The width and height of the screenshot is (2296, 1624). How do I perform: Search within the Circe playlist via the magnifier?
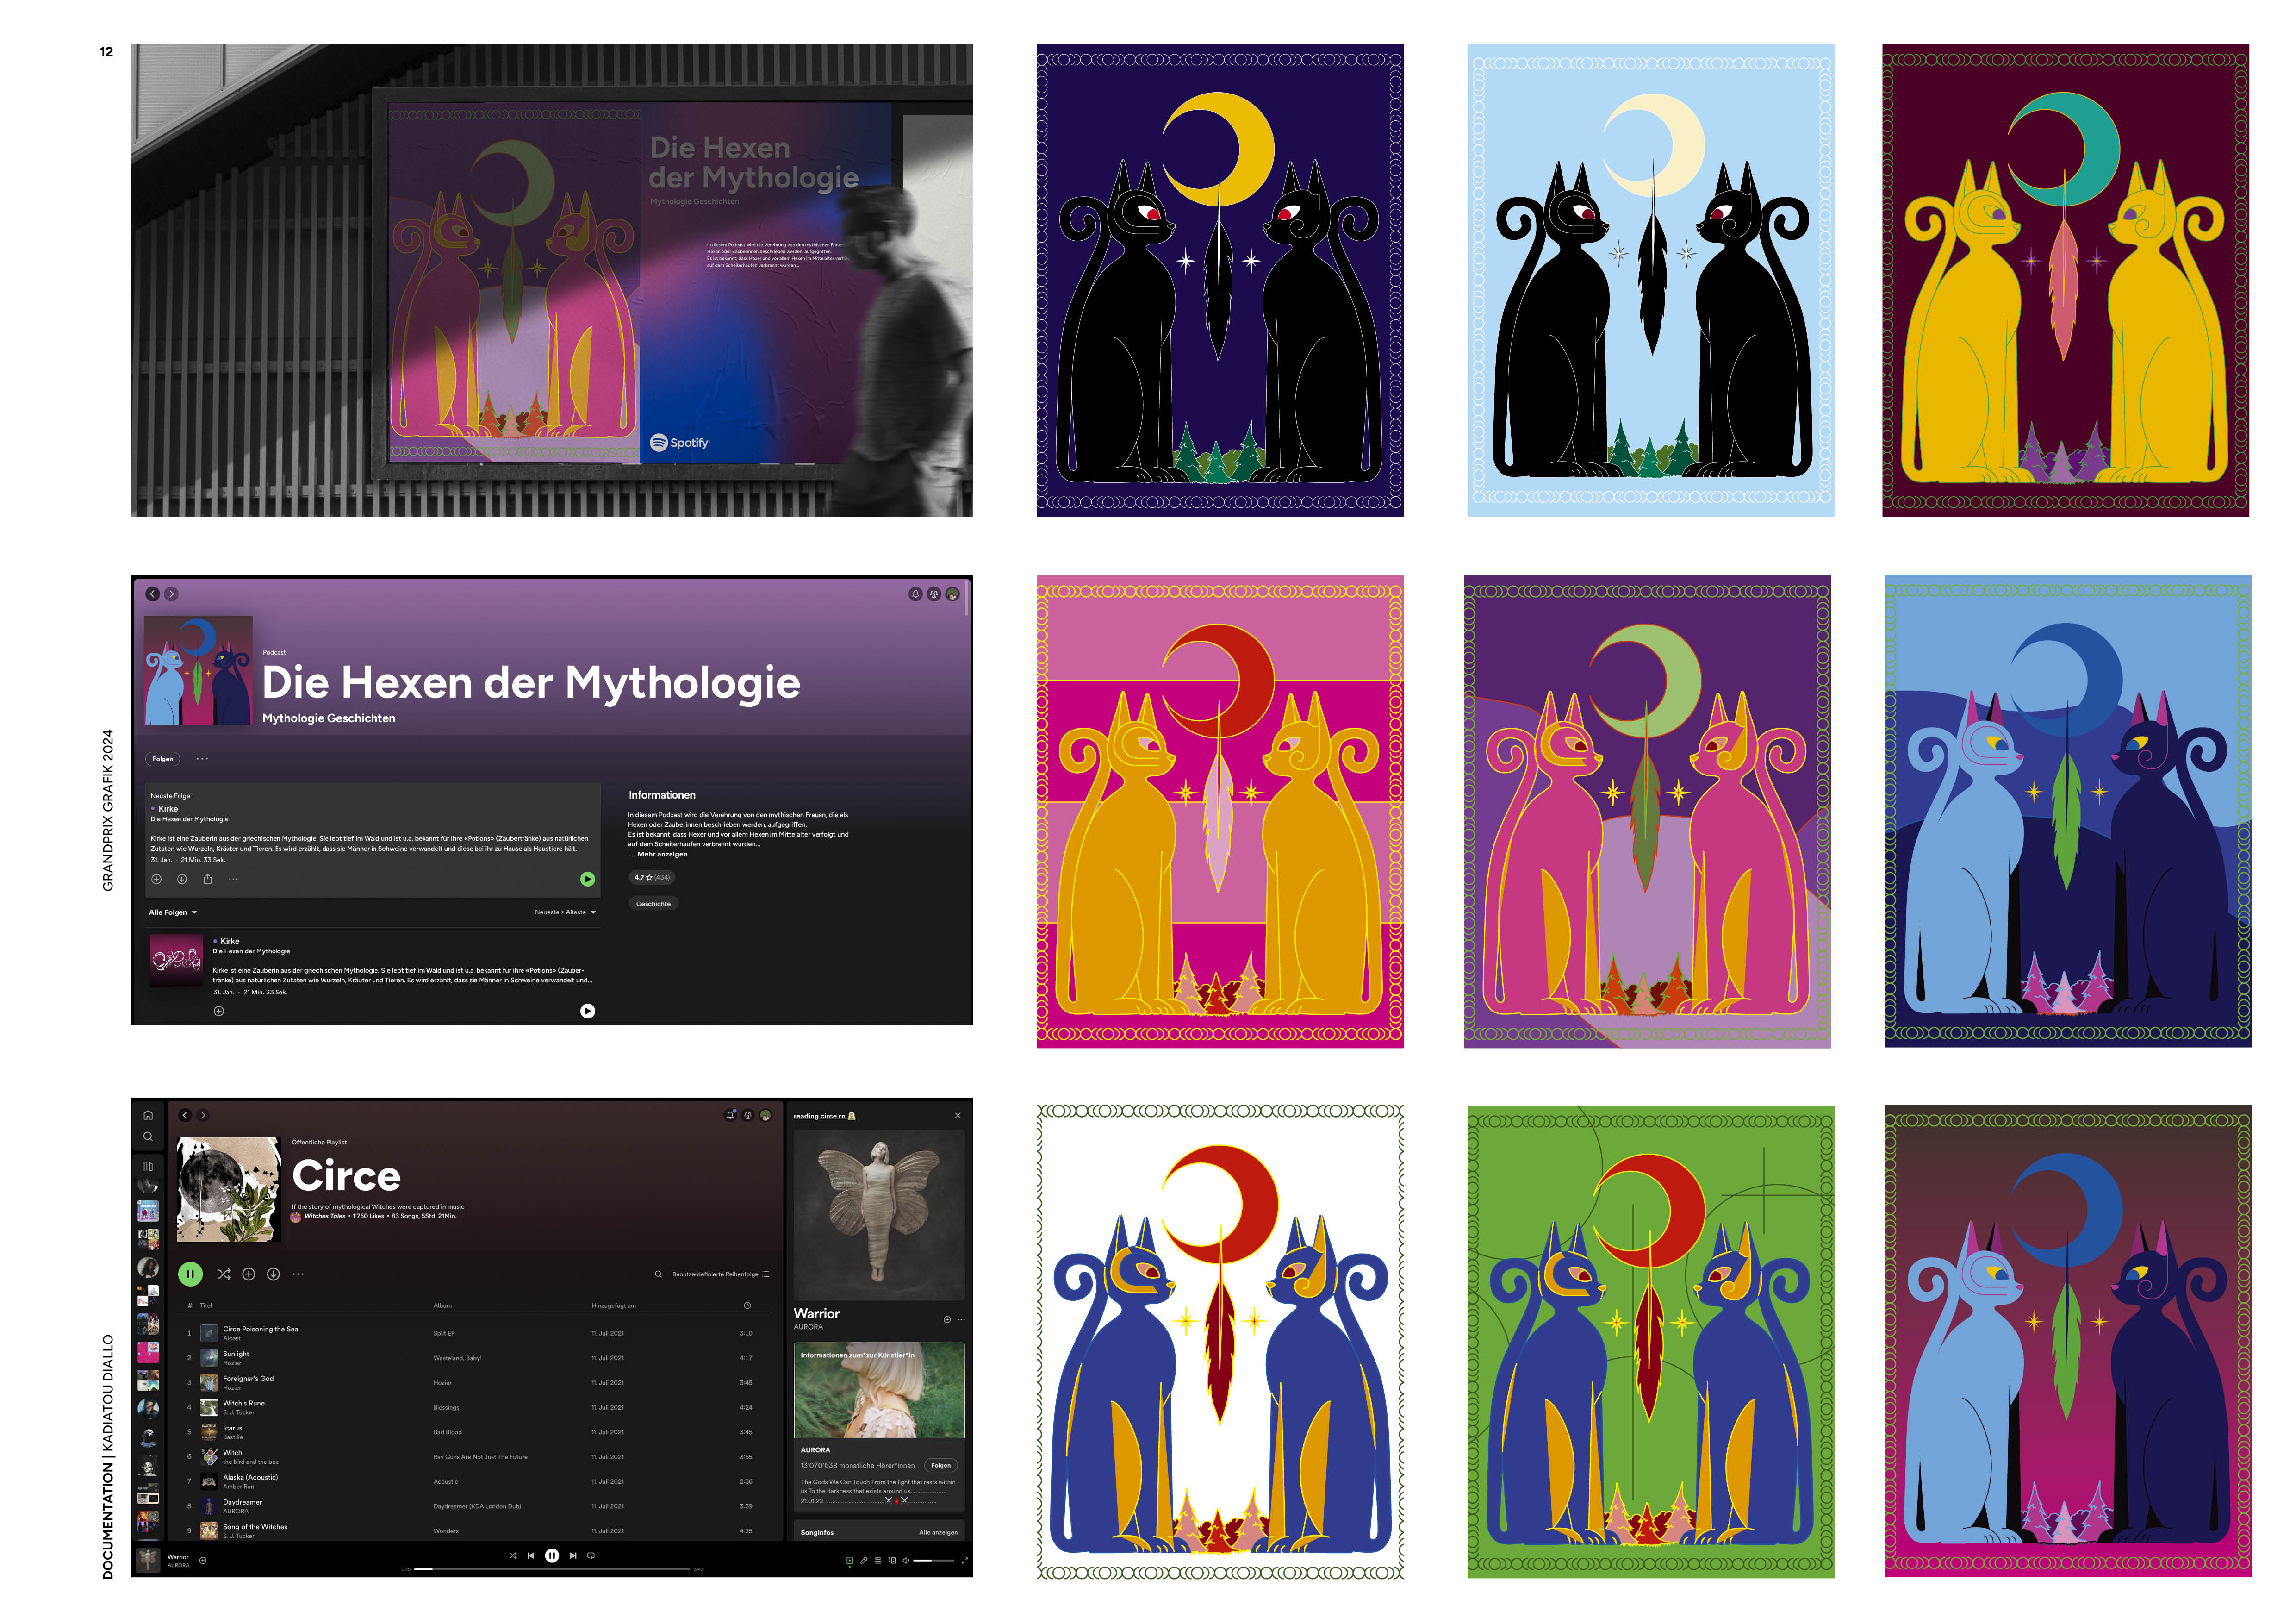click(x=658, y=1274)
